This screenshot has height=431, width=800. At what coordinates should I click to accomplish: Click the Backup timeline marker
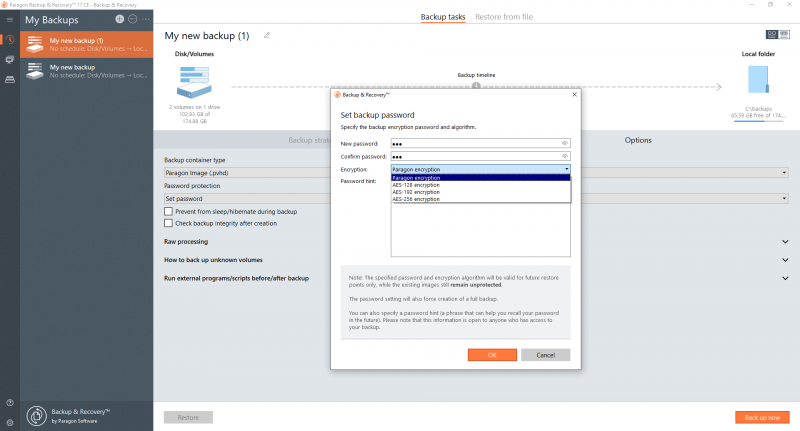tap(476, 85)
